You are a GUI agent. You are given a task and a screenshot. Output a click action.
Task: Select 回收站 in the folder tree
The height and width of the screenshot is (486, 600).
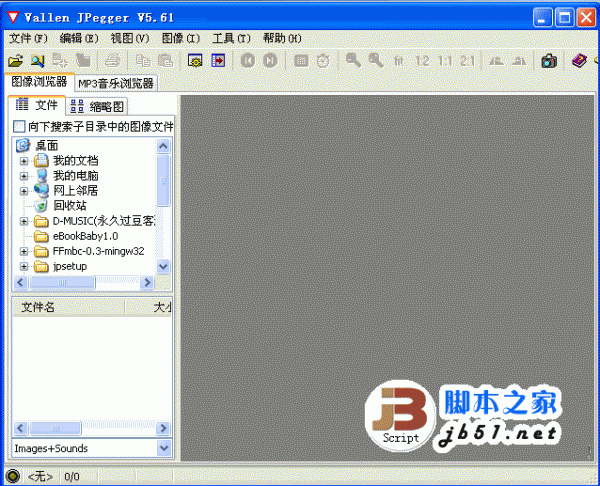click(70, 206)
